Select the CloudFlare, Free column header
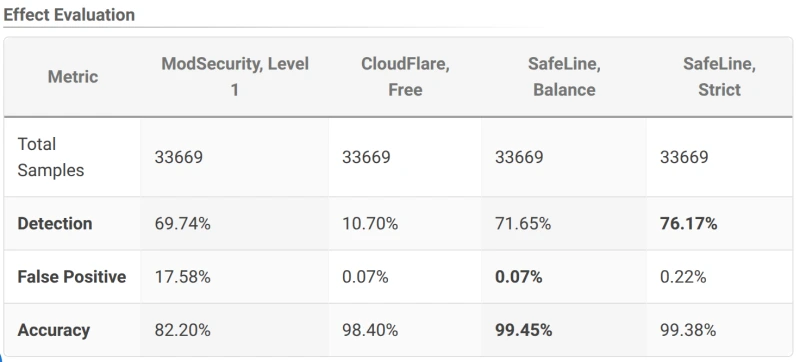The image size is (800, 362). 405,77
